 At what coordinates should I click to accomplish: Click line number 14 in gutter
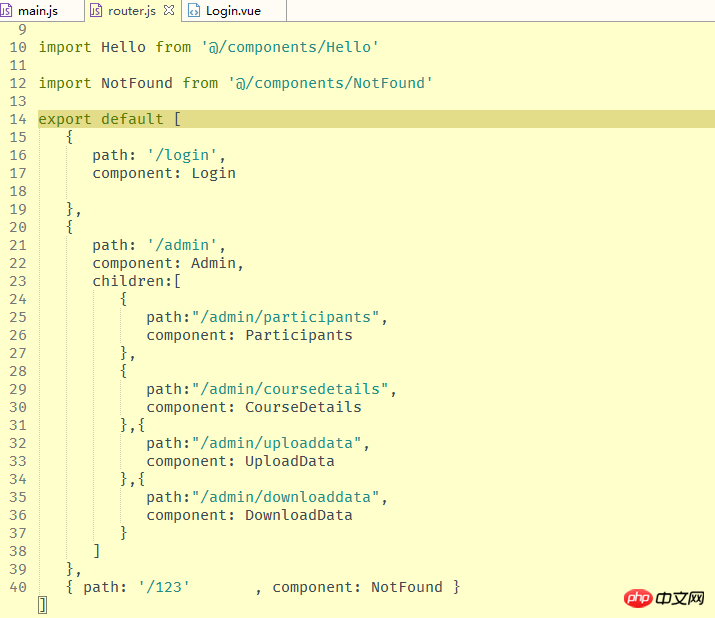(x=18, y=119)
